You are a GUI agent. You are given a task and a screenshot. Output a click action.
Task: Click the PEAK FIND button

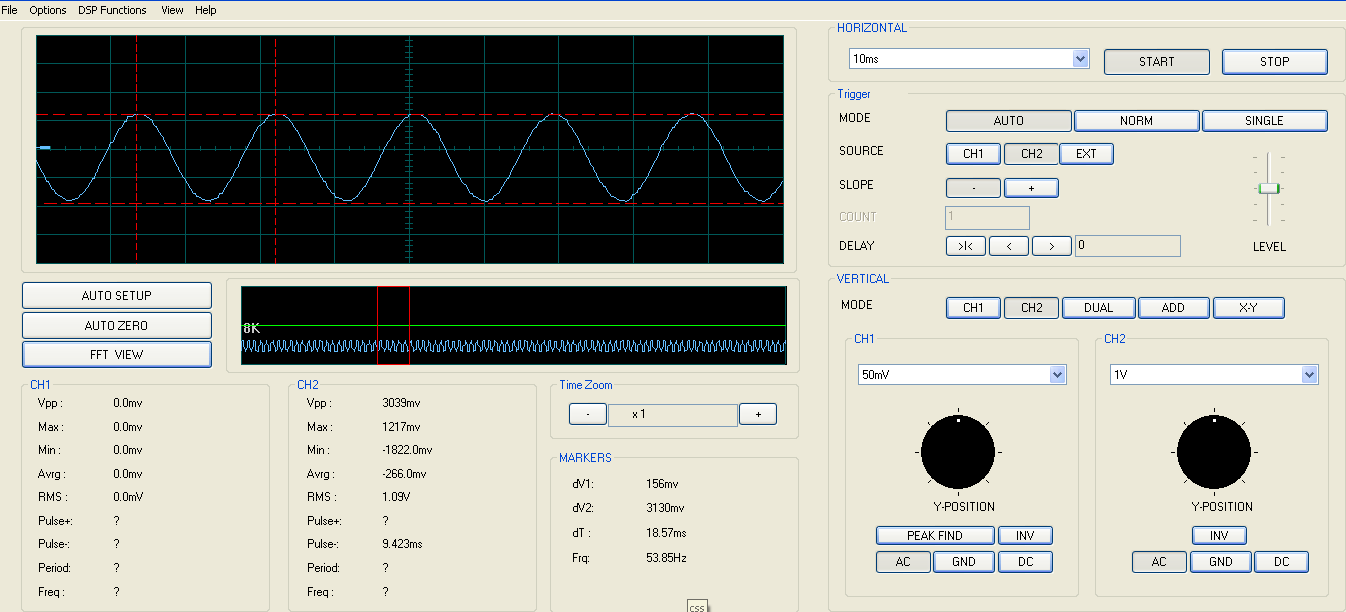tap(935, 536)
